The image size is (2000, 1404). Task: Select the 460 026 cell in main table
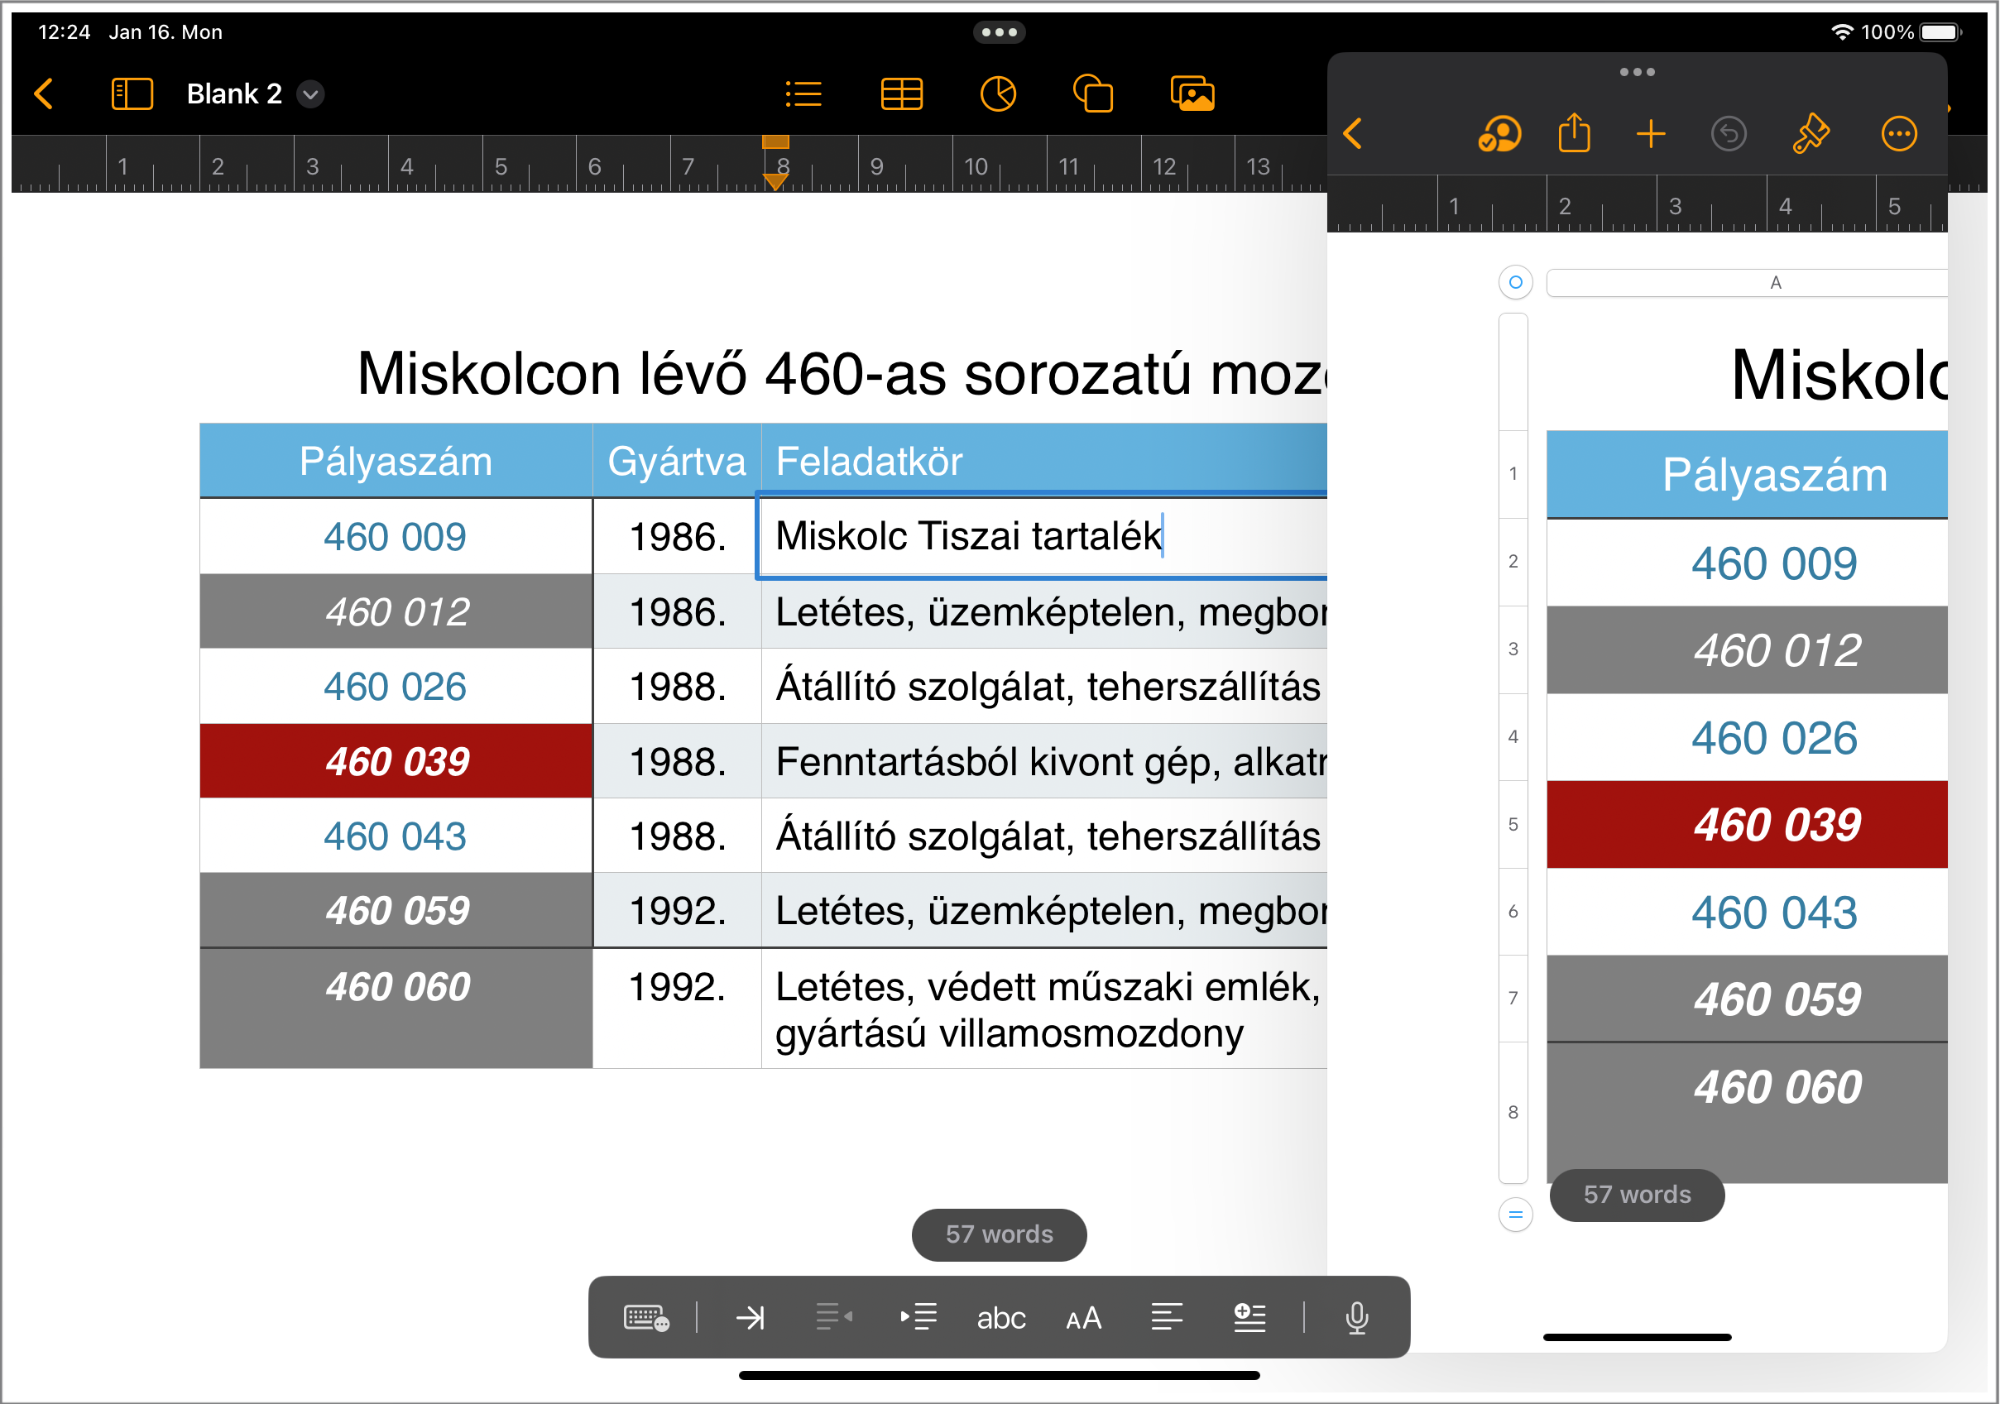tap(396, 687)
